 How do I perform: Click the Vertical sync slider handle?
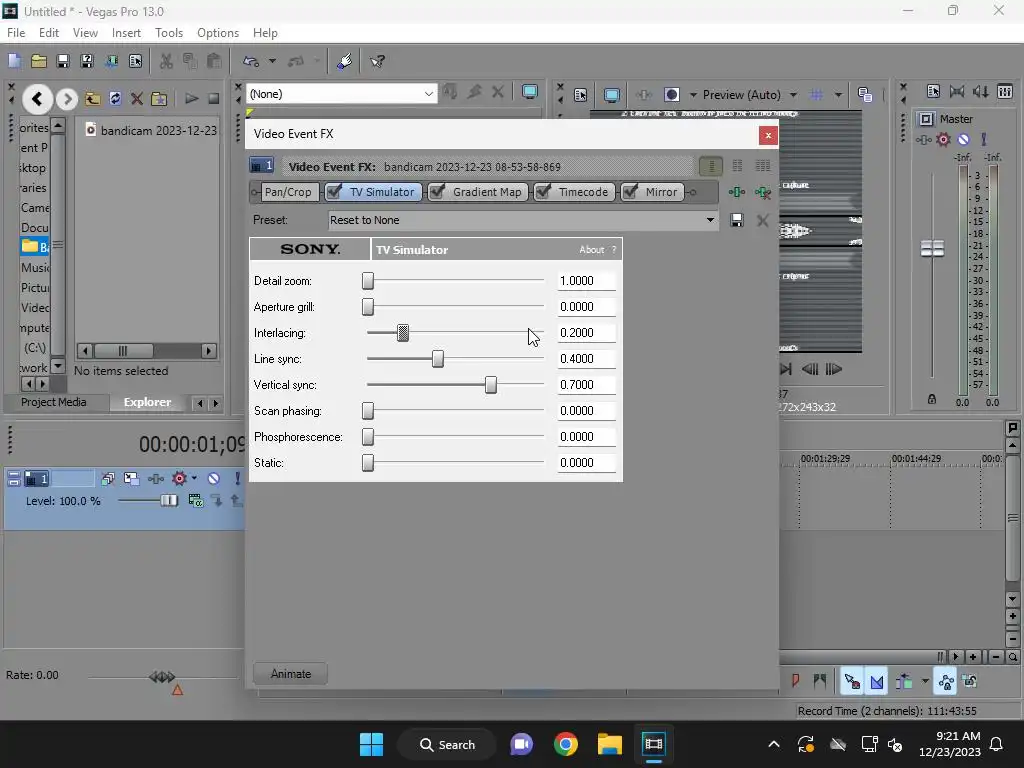tap(491, 385)
